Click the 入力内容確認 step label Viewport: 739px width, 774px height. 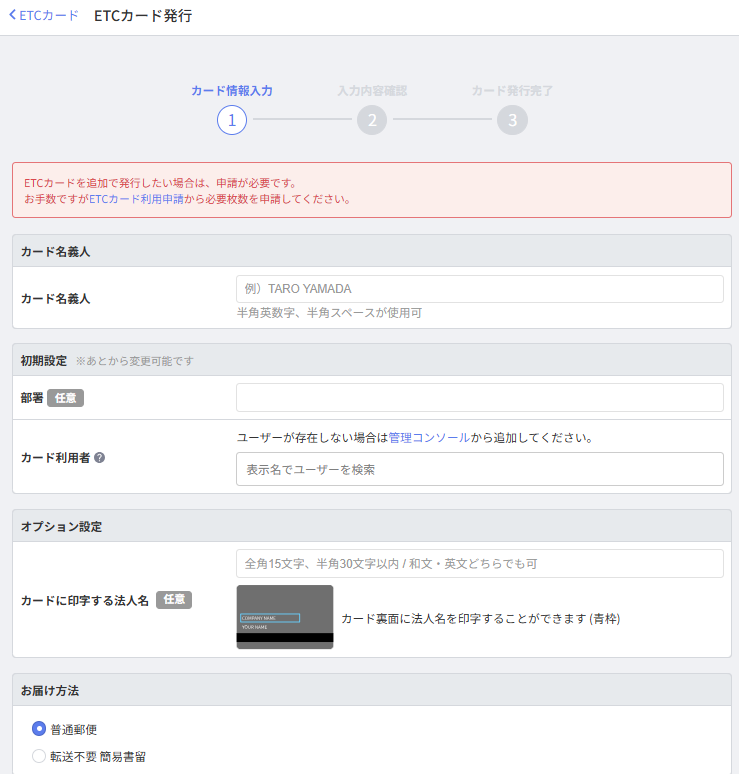coord(372,90)
